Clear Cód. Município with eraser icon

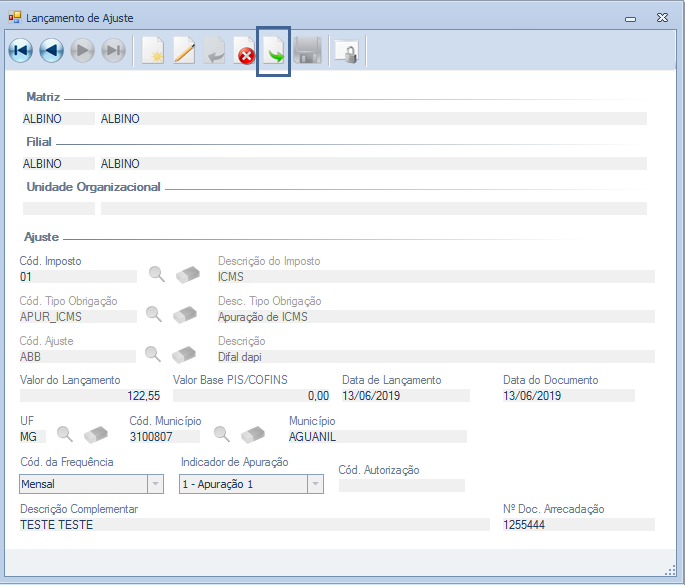coord(254,434)
